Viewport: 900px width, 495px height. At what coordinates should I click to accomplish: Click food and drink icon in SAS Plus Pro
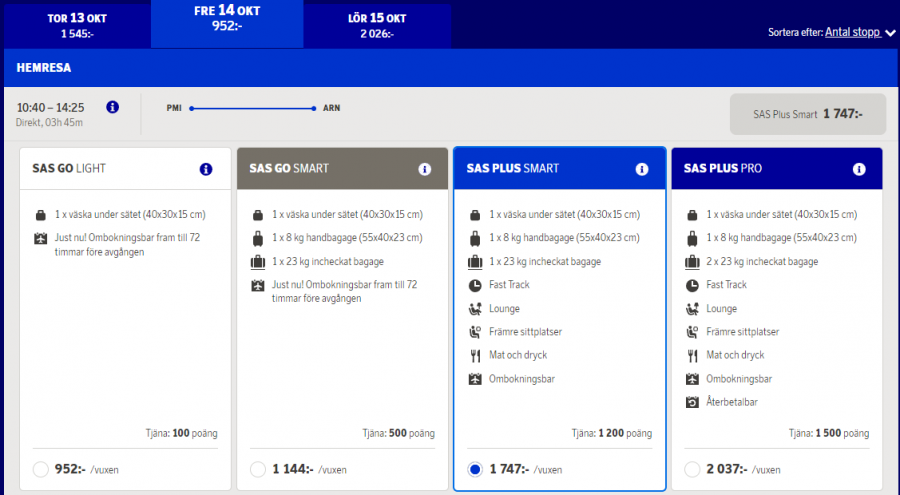(692, 356)
